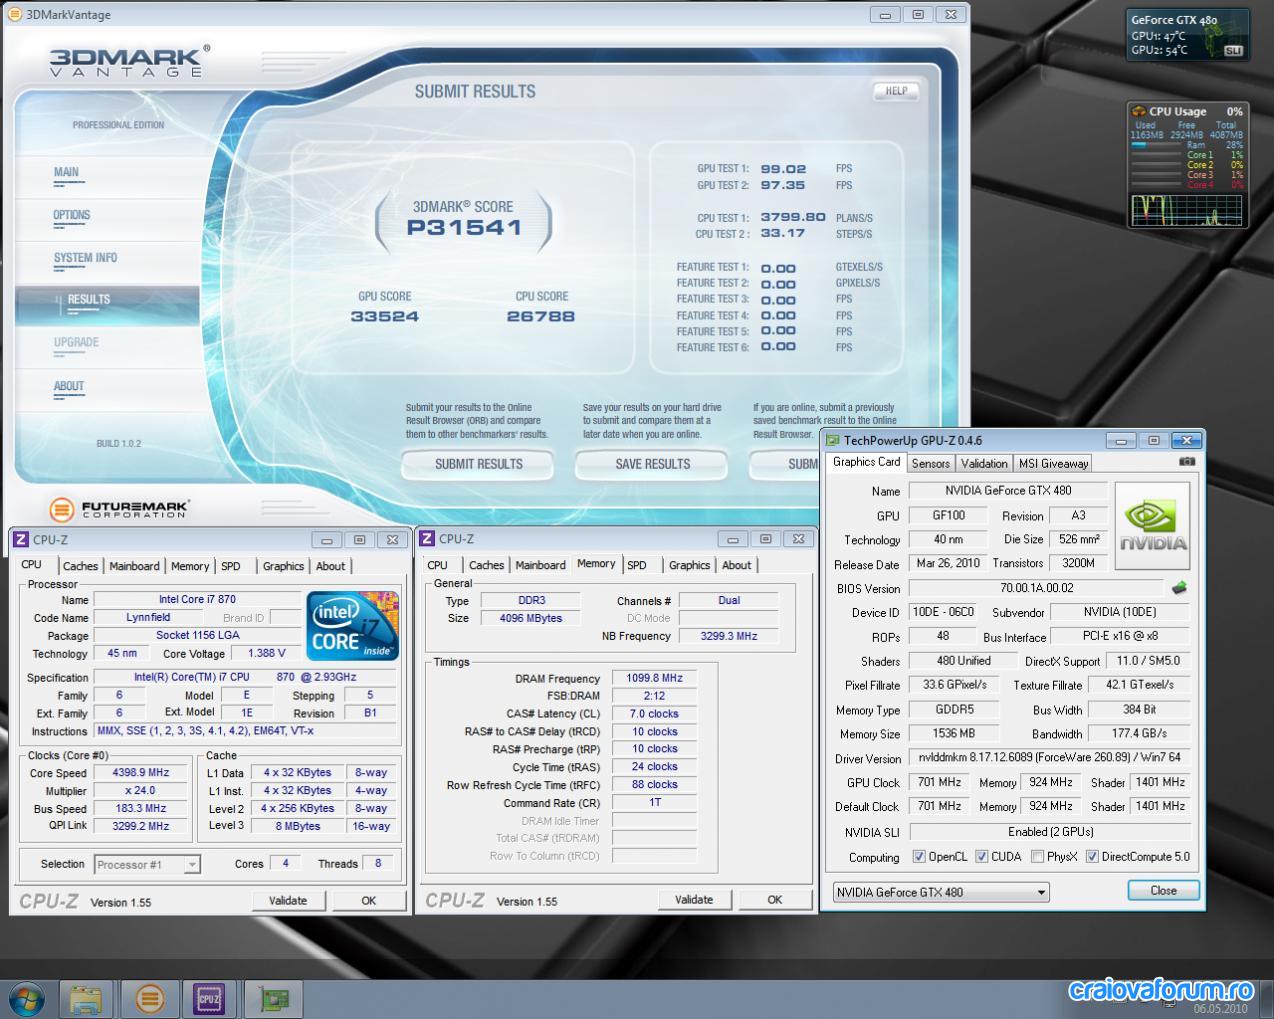Viewport: 1274px width, 1019px height.
Task: Click the BIOS save chip icon in GPU-Z
Action: click(x=1179, y=588)
